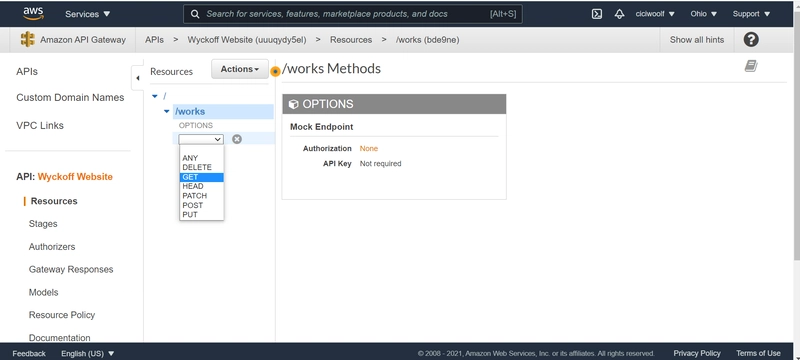Open Resource Policy in the sidebar
The image size is (800, 360).
click(x=62, y=315)
